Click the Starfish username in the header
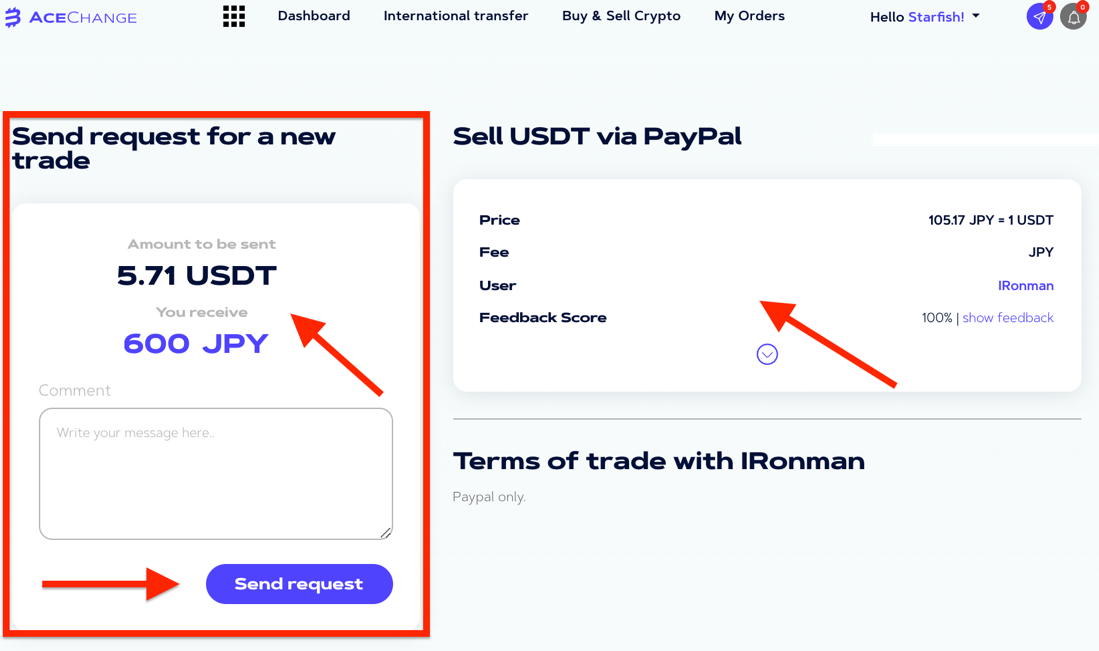 coord(936,17)
